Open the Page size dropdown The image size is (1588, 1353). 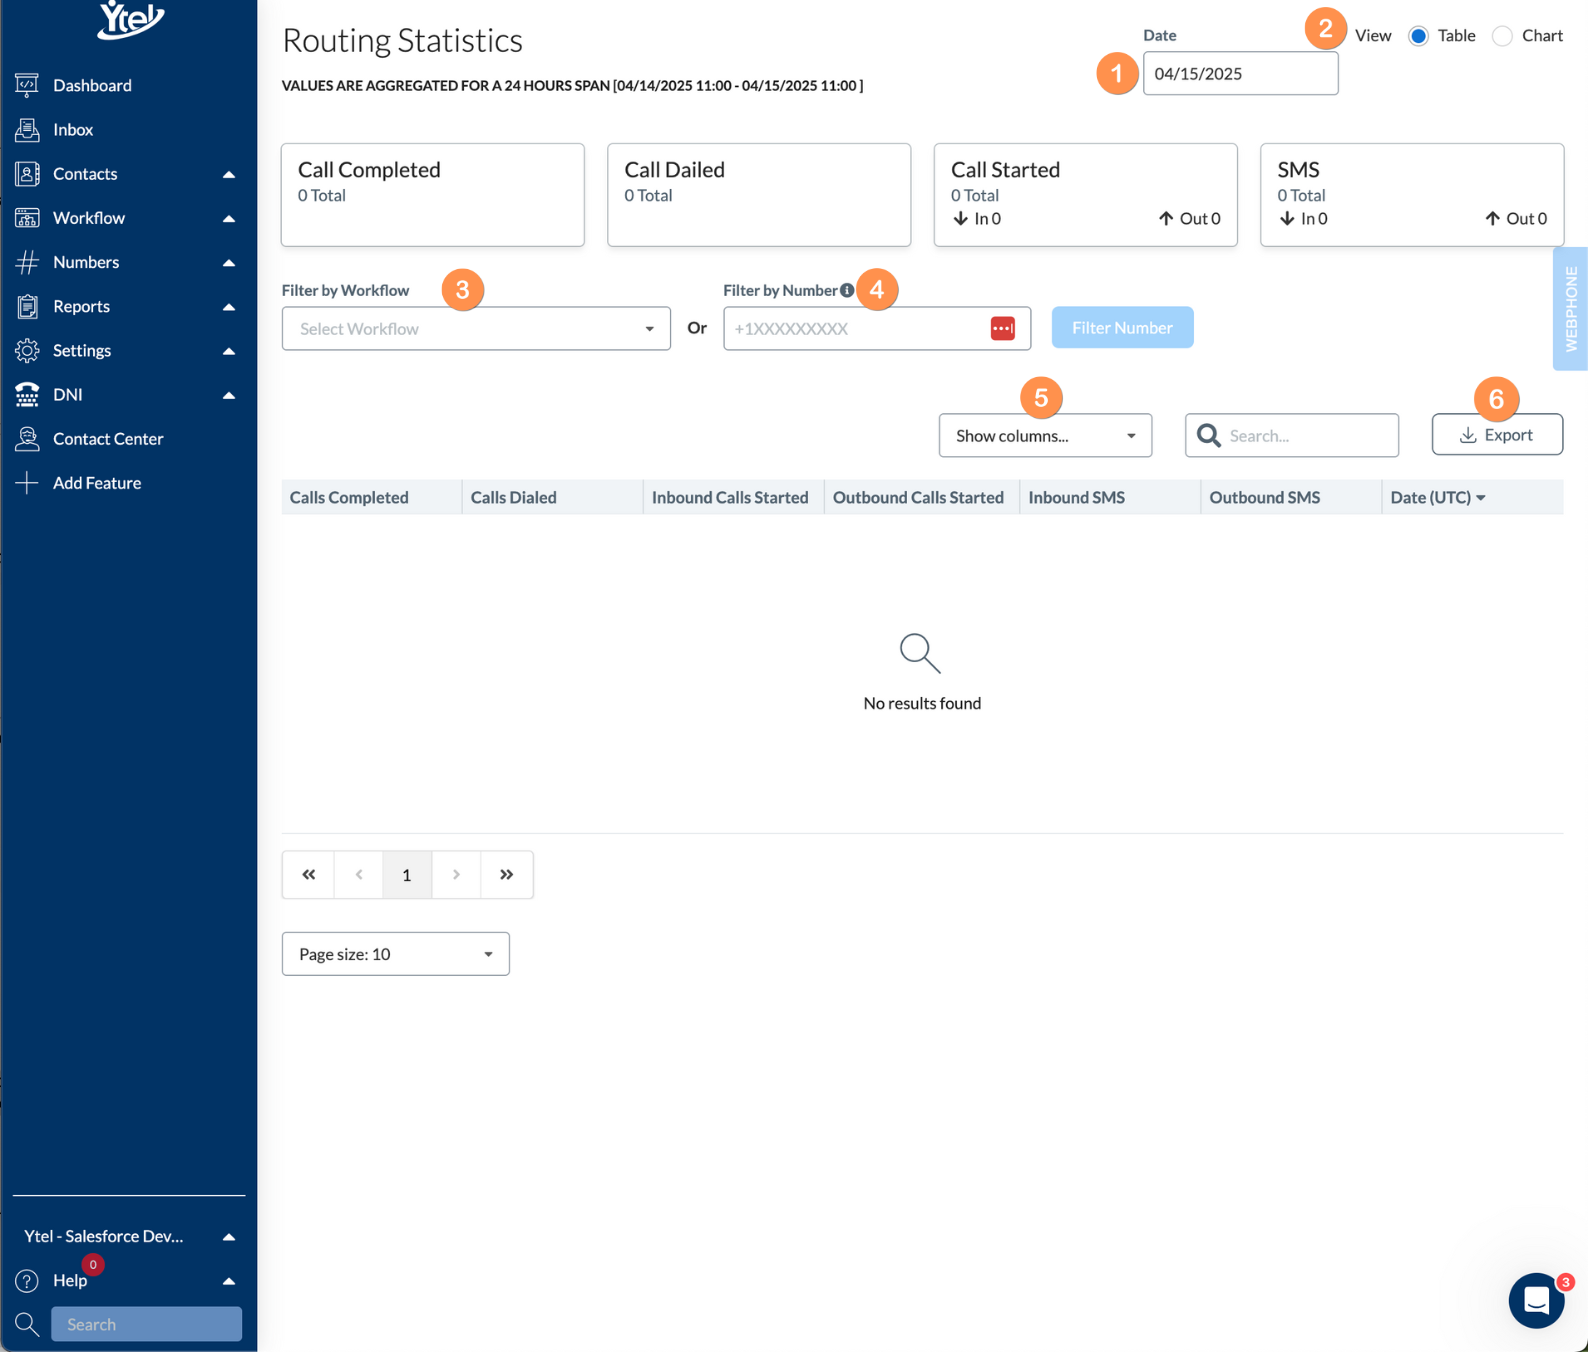point(396,954)
